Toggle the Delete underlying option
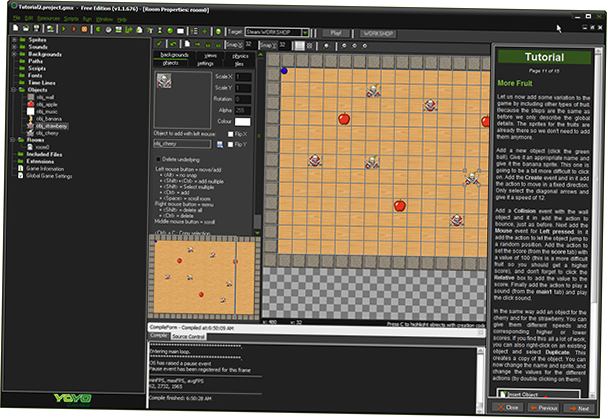This screenshot has height=419, width=608. point(158,159)
